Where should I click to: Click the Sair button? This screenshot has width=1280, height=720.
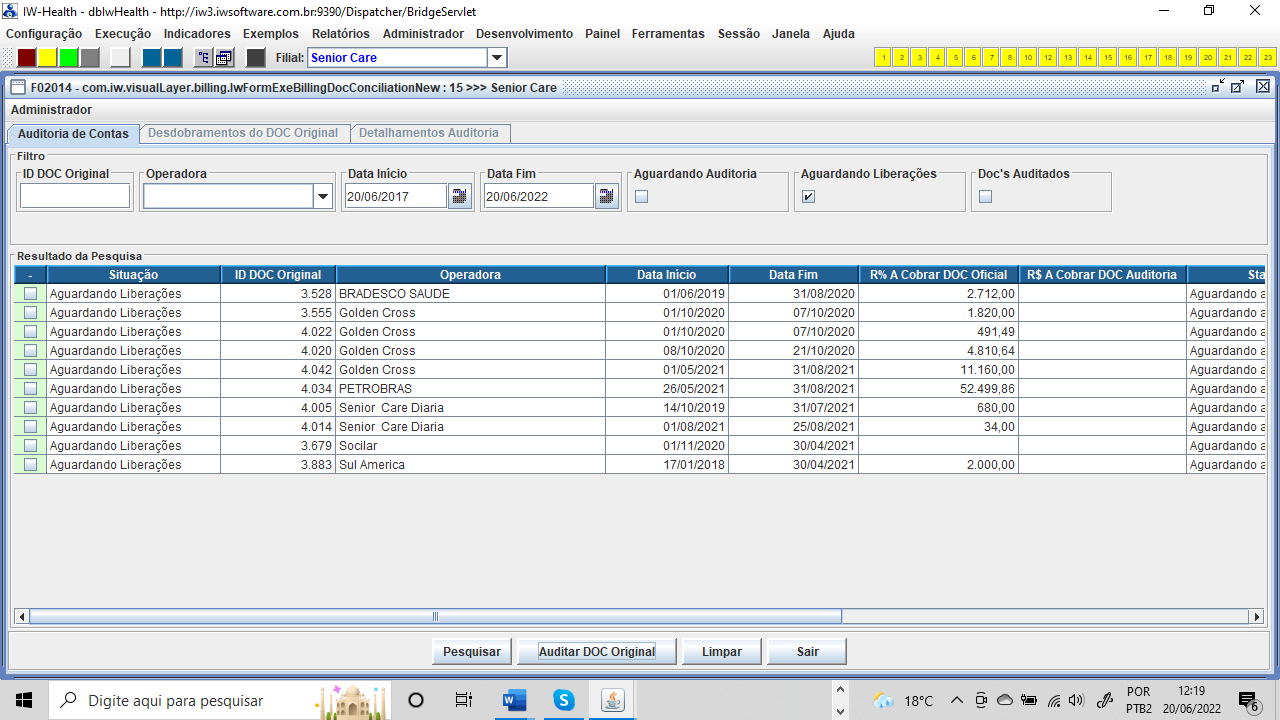pyautogui.click(x=808, y=652)
